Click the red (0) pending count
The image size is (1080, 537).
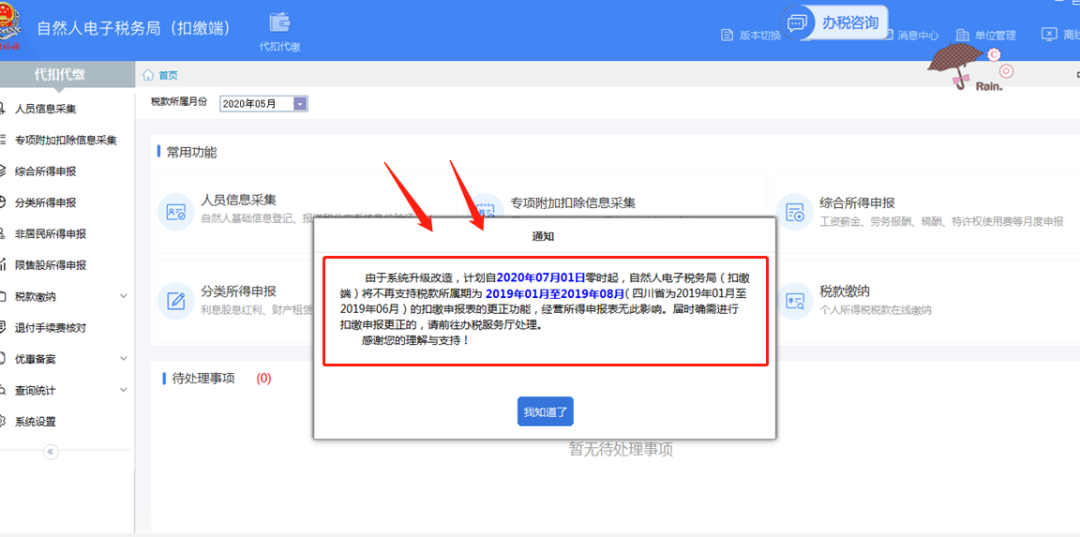(264, 378)
